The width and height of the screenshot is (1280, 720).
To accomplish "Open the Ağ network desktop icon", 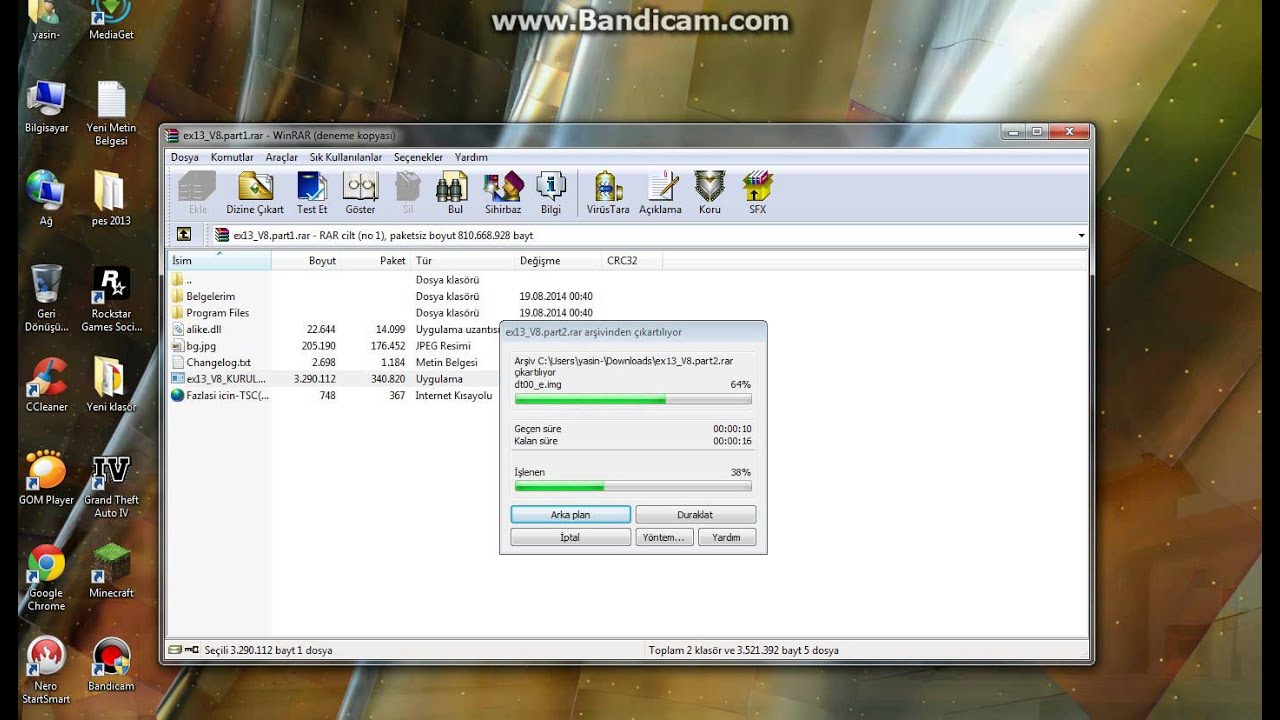I will coord(46,198).
